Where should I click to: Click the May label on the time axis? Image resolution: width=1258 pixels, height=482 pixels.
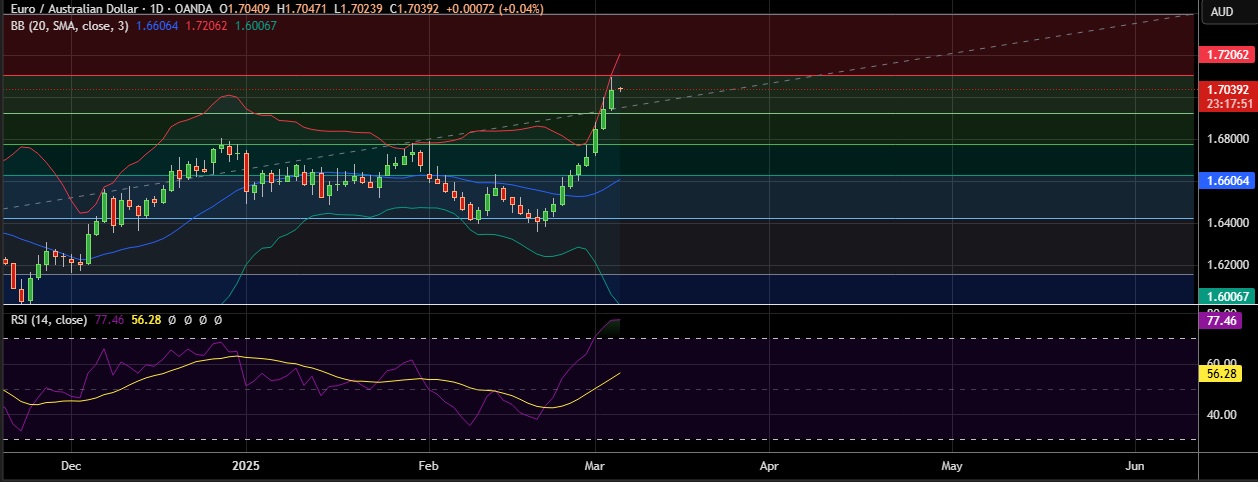click(951, 466)
